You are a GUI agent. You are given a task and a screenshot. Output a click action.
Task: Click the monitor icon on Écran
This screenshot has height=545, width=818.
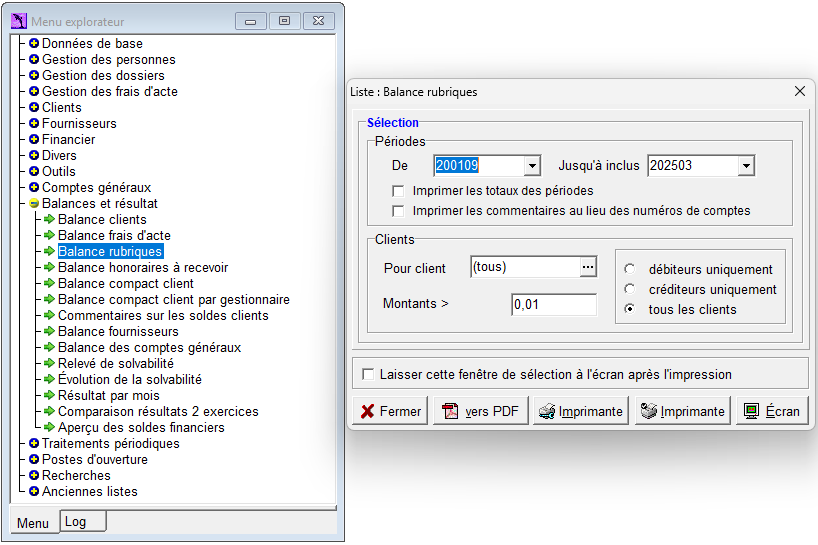[751, 411]
